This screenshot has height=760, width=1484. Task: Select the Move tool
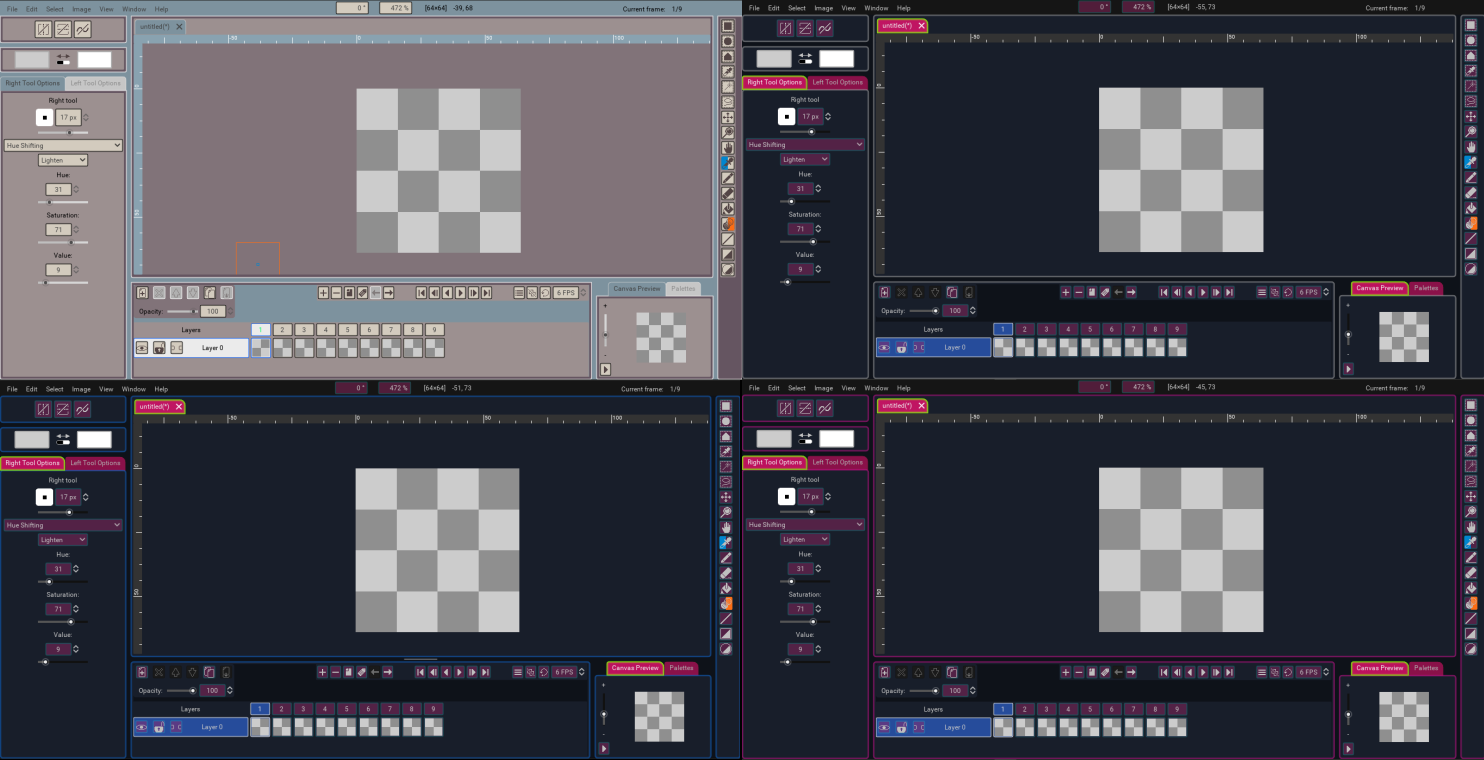728,118
